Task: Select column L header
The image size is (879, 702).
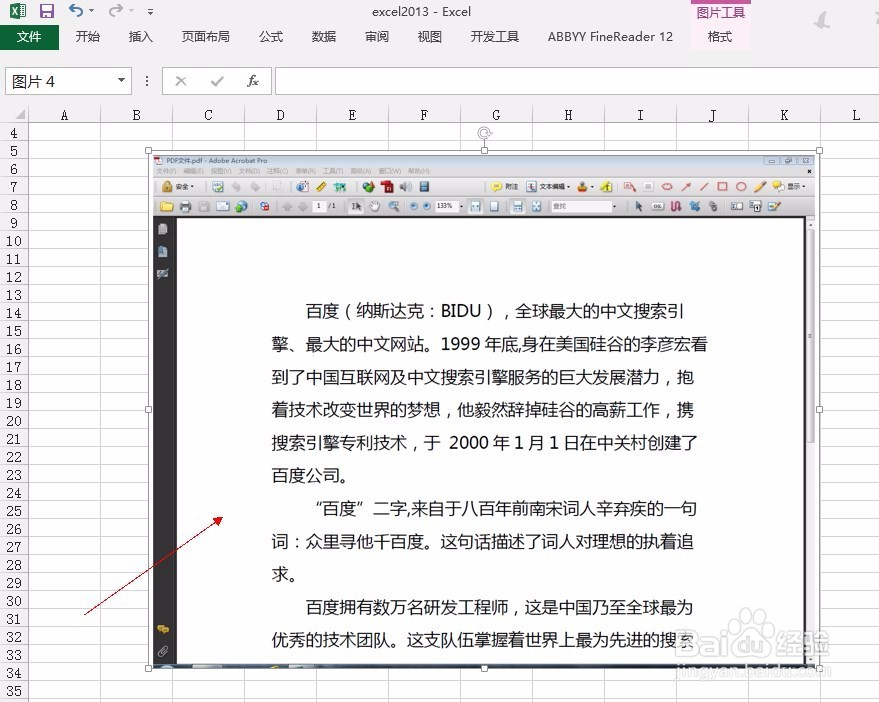Action: coord(855,115)
